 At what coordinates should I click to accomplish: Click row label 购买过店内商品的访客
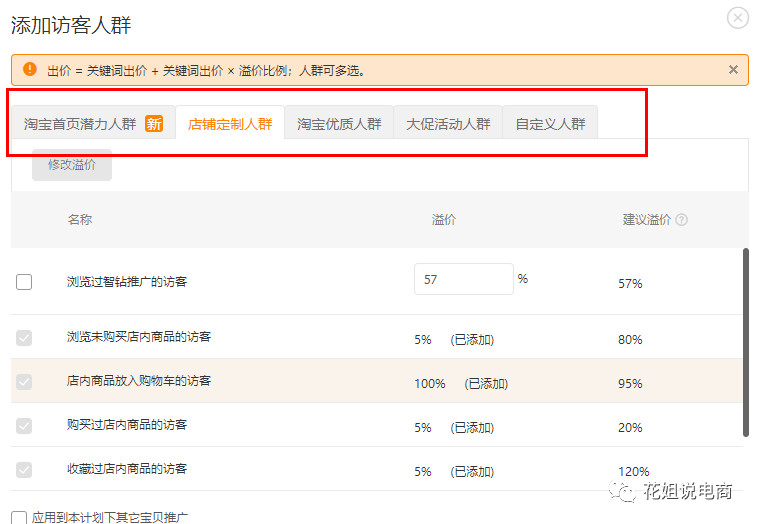[x=127, y=425]
